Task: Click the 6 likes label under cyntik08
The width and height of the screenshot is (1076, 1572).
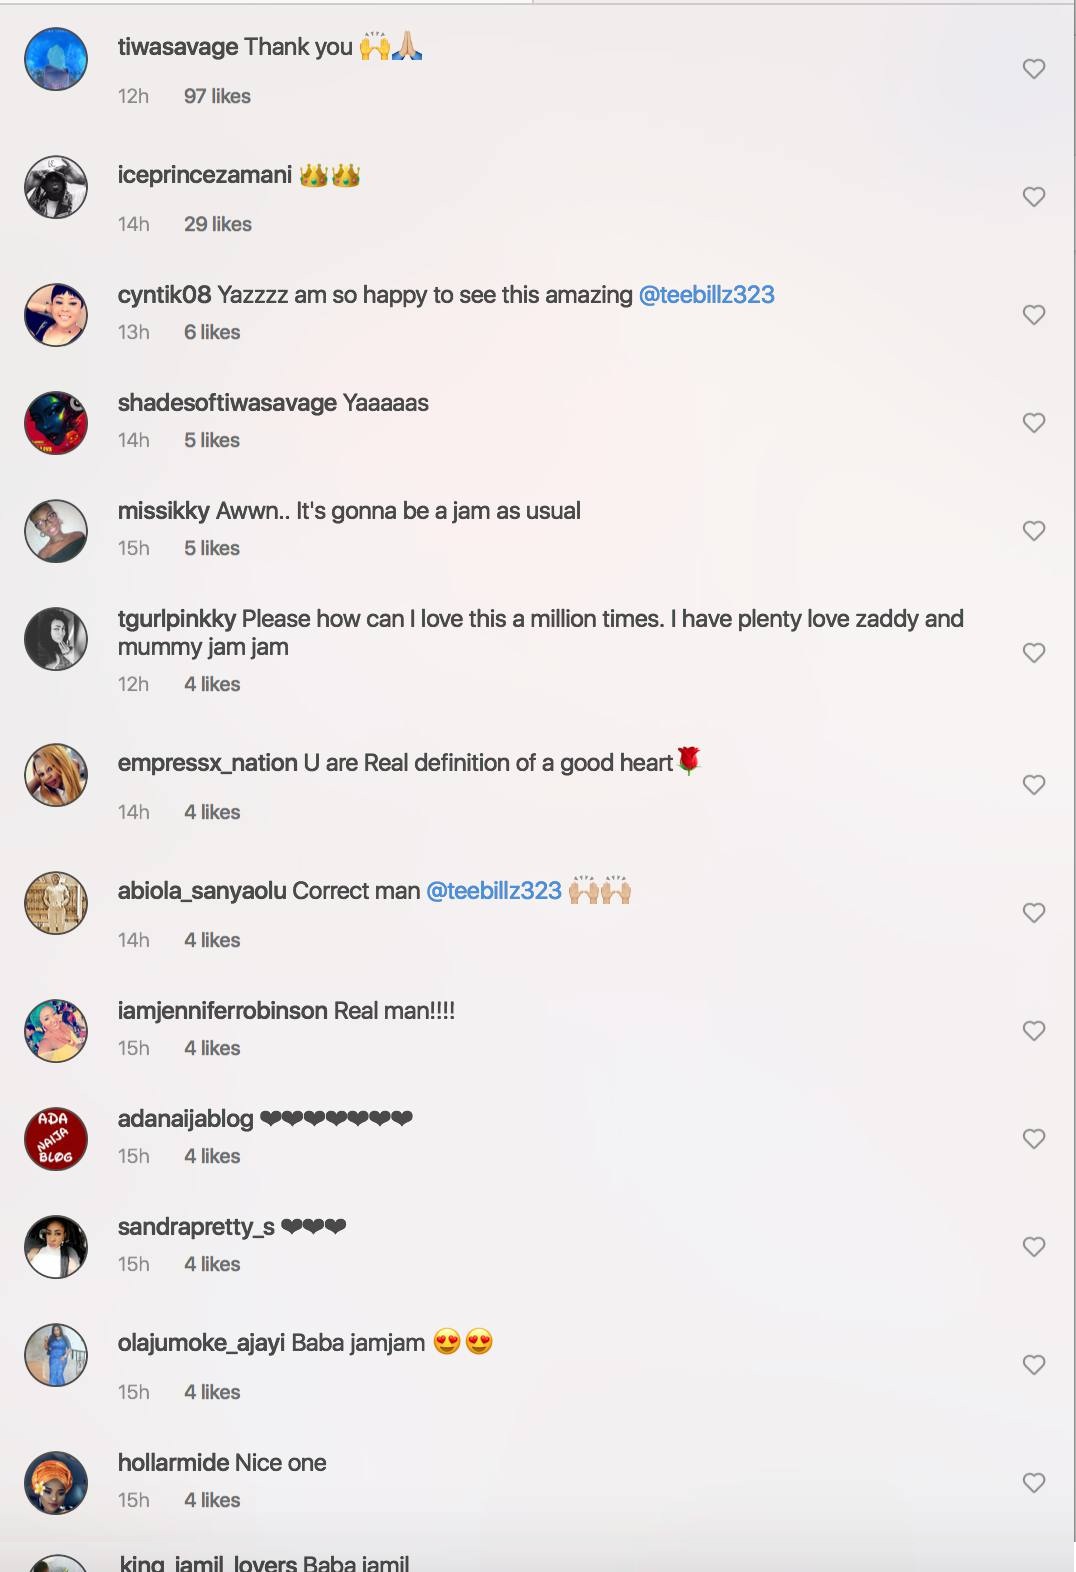Action: (x=211, y=332)
